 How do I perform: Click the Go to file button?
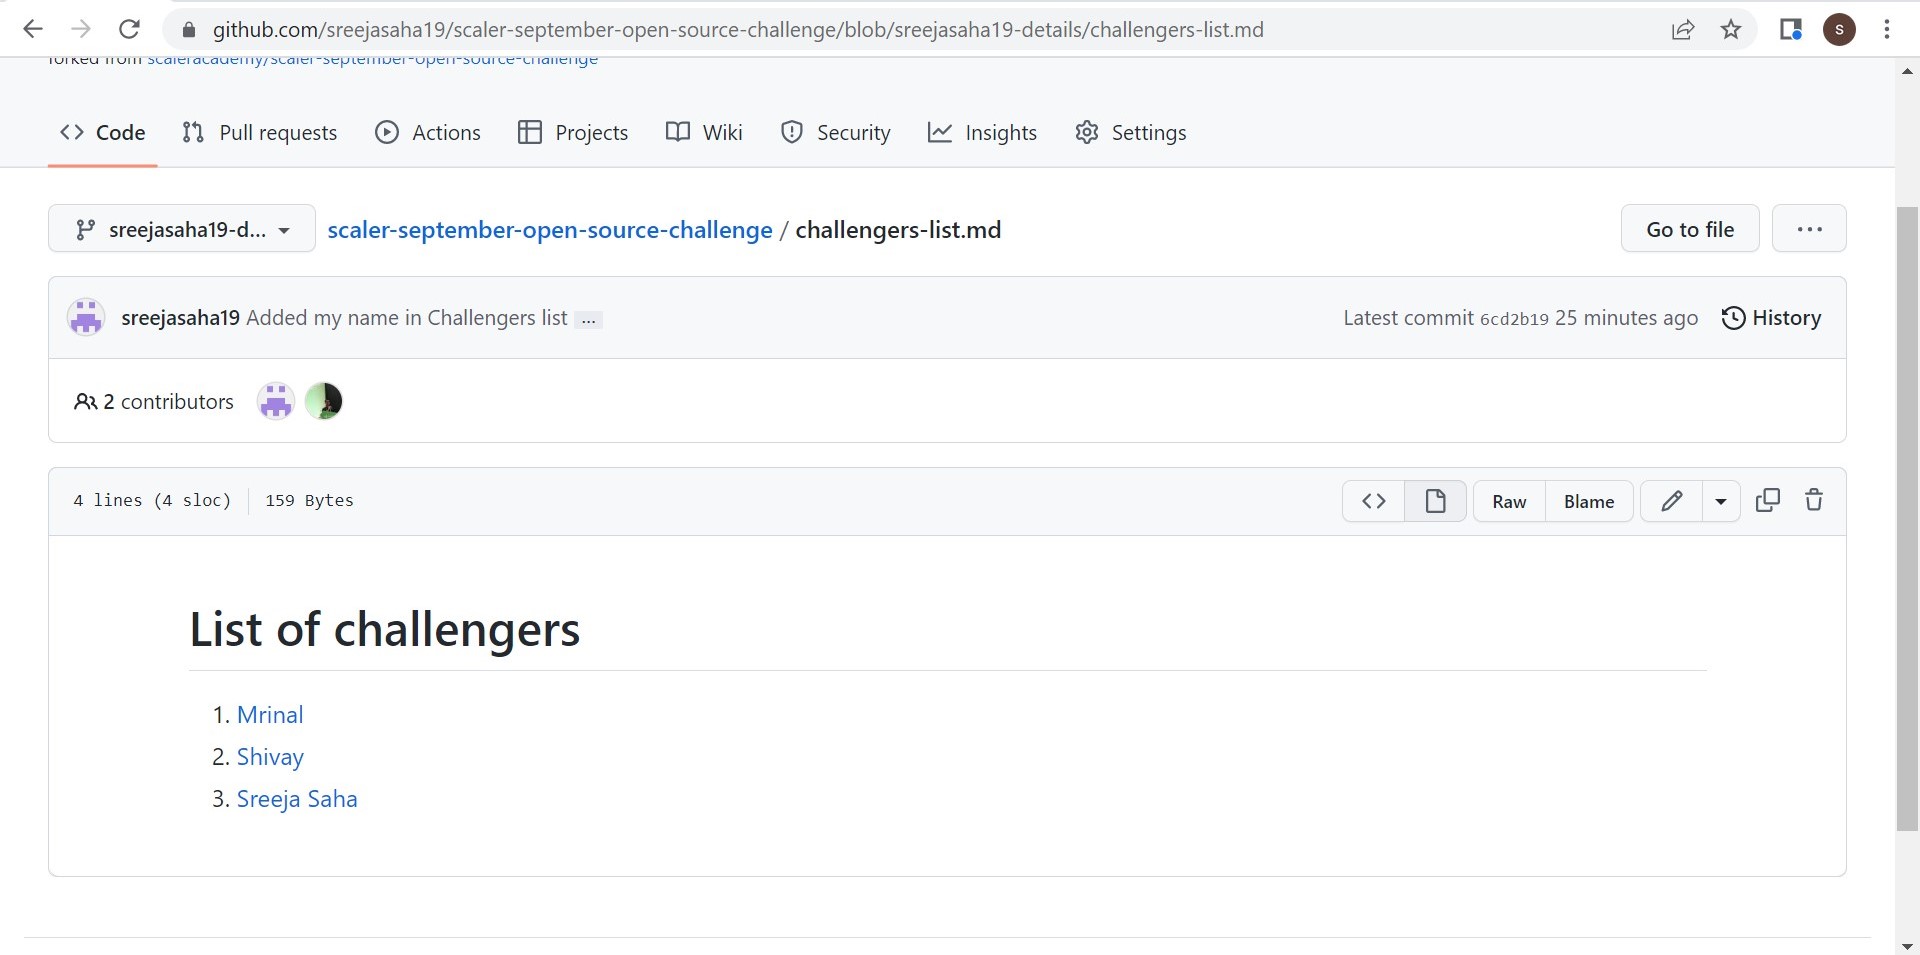tap(1690, 229)
